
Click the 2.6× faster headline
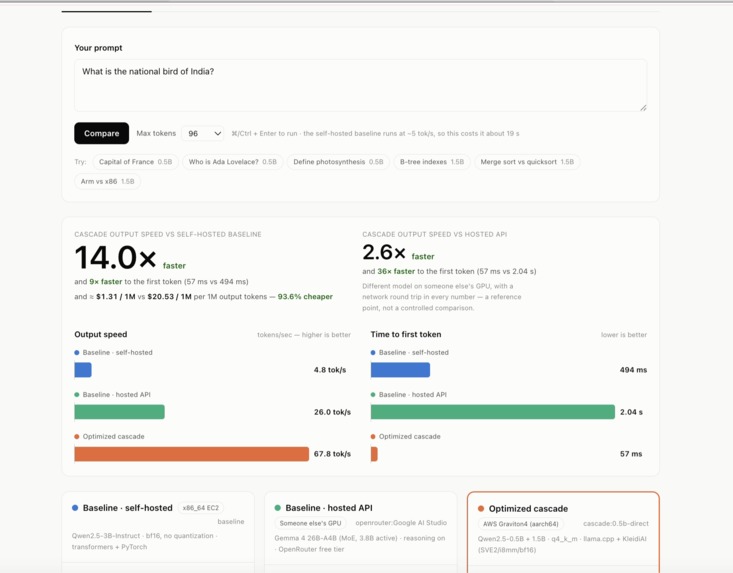398,253
